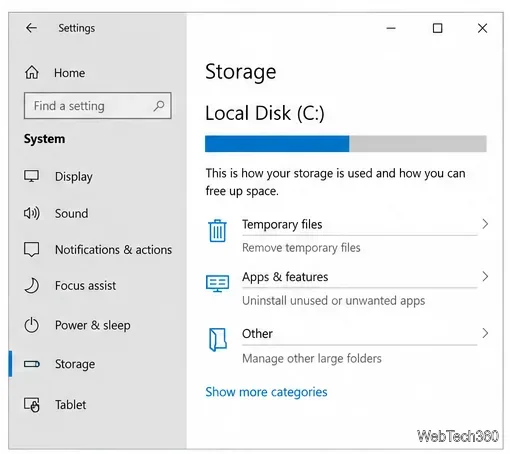This screenshot has width=510, height=454.
Task: Navigate to Power & sleep
Action: pos(93,325)
